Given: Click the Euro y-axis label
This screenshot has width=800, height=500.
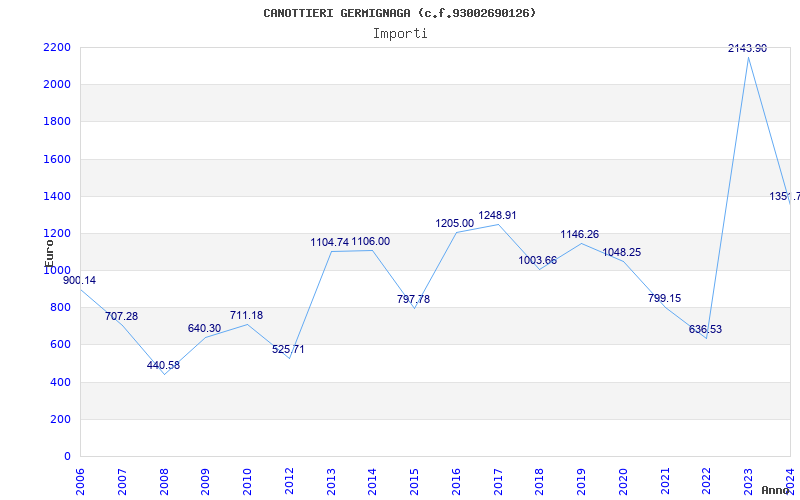Looking at the screenshot, I should tap(49, 254).
